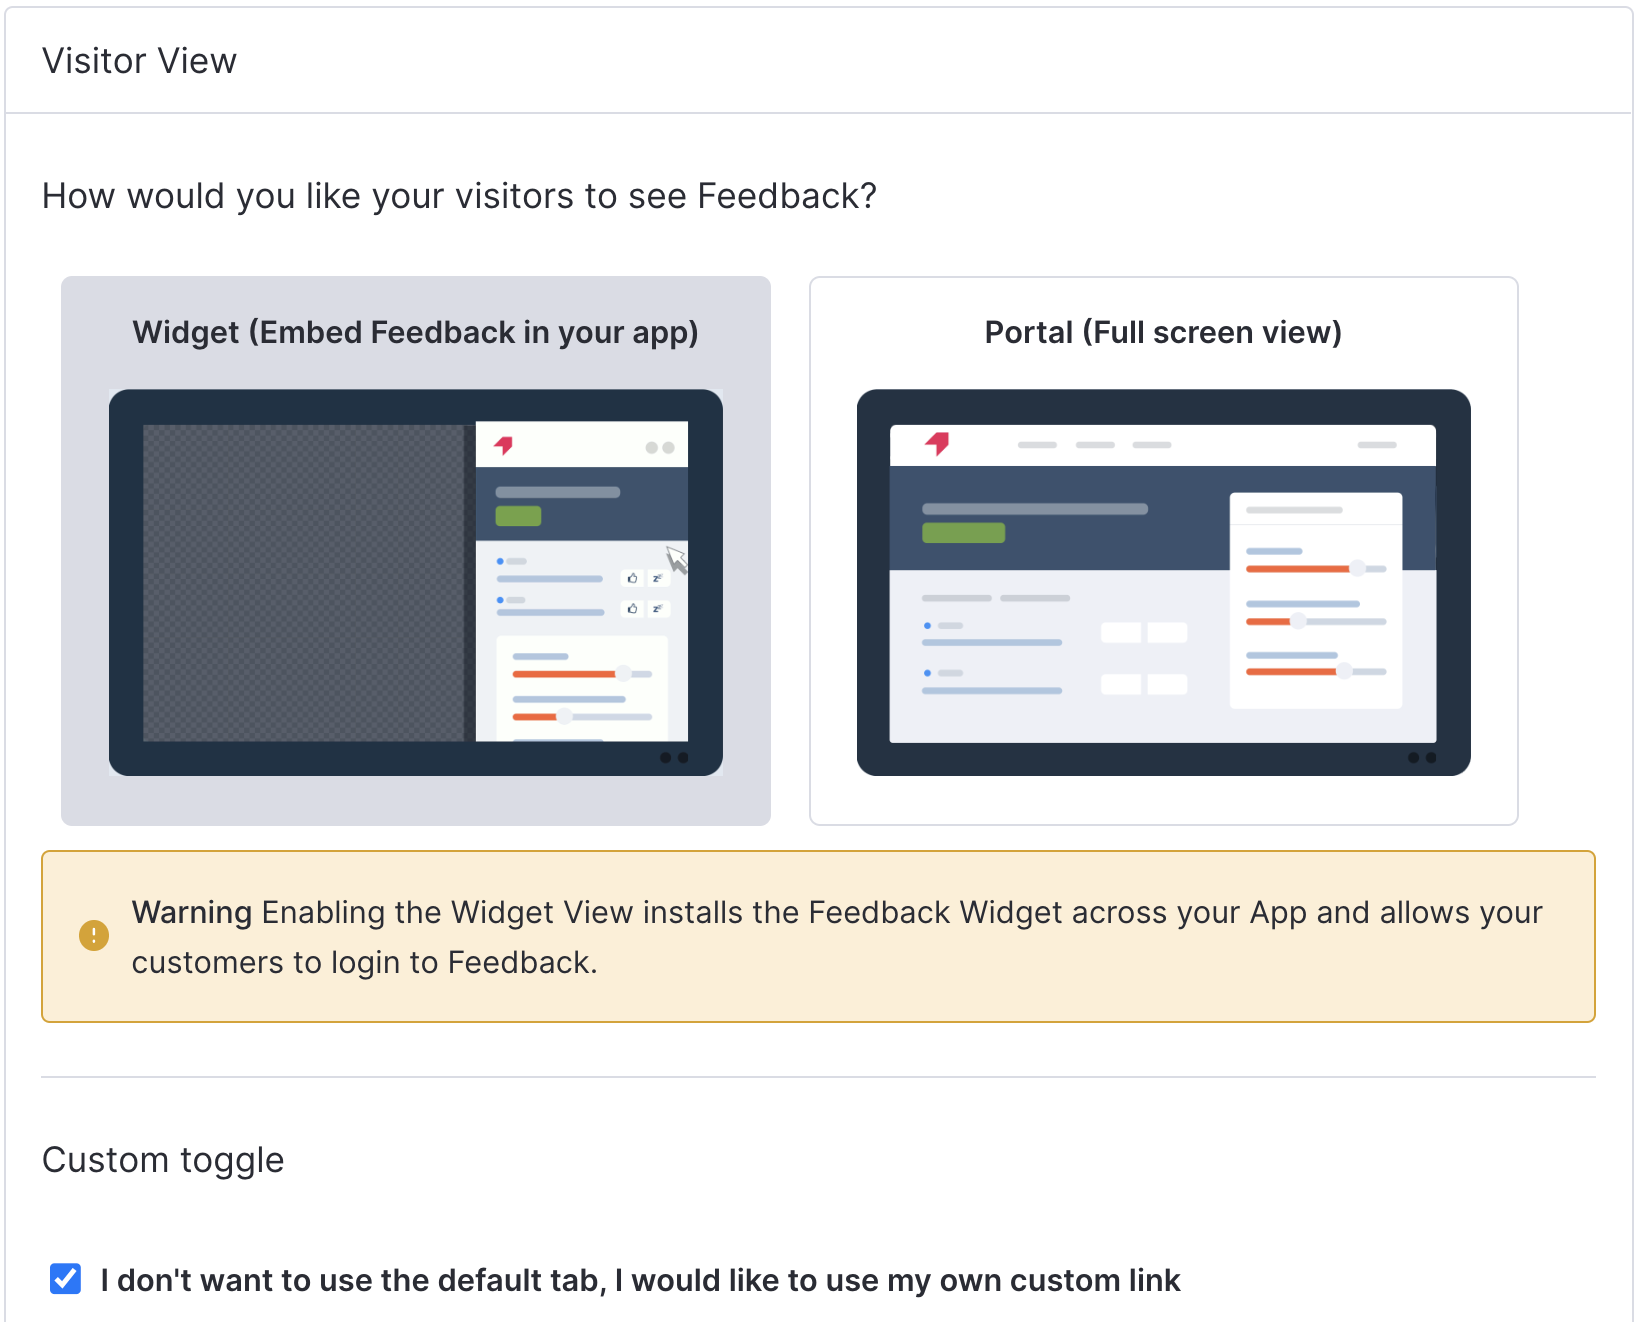The width and height of the screenshot is (1642, 1322).
Task: Uncheck the custom link checkbox
Action: coord(66,1278)
